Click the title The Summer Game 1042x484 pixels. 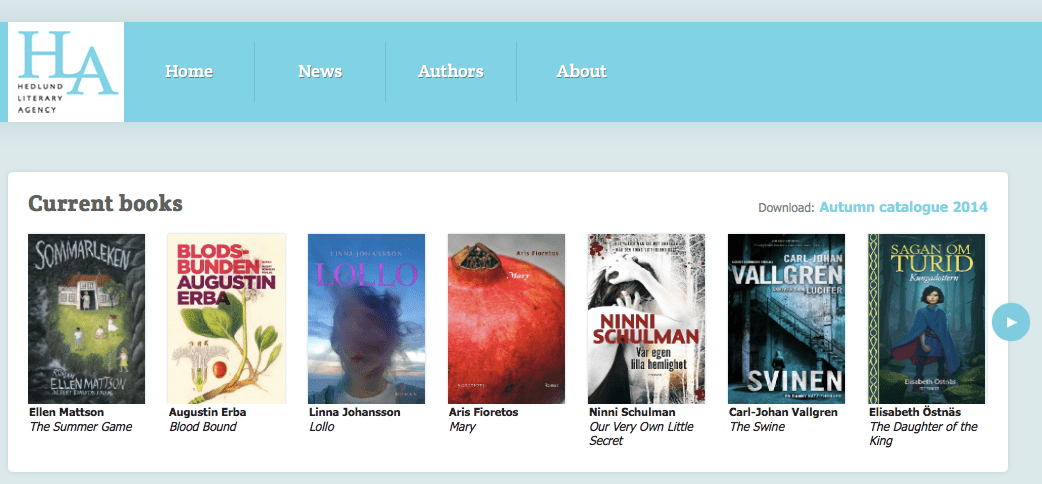click(x=80, y=427)
